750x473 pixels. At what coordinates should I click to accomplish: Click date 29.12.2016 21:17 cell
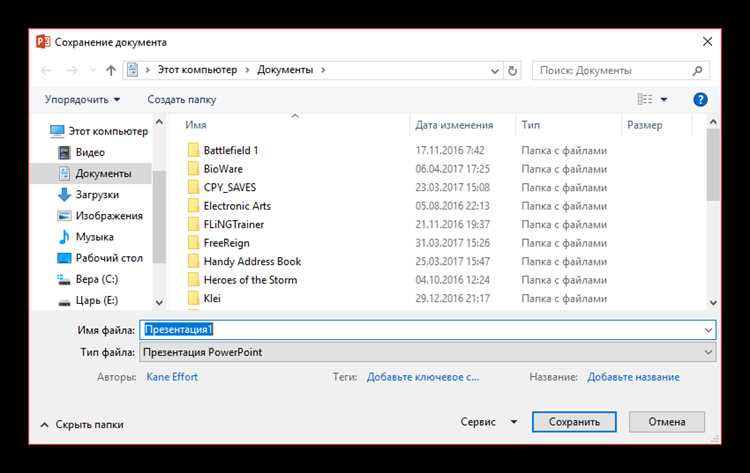tap(452, 298)
